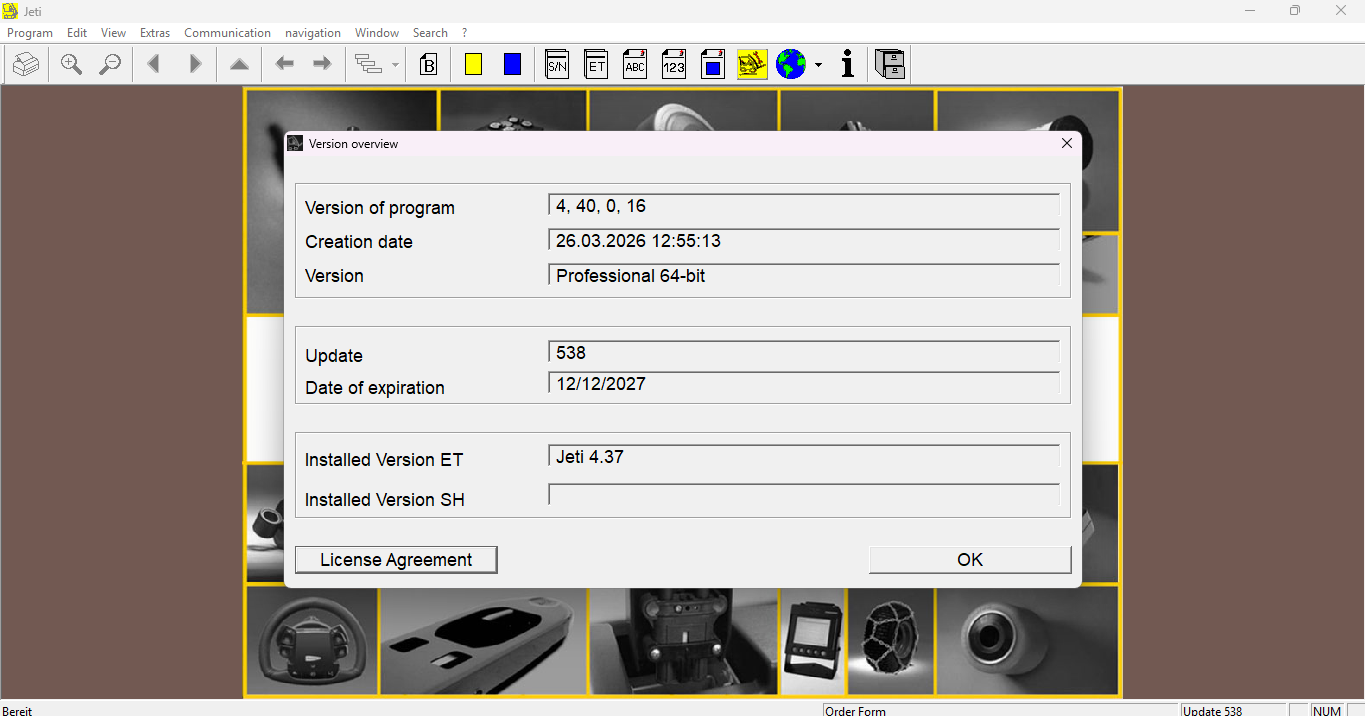Click the globe language icon
Viewport: 1365px width, 716px height.
pos(791,65)
